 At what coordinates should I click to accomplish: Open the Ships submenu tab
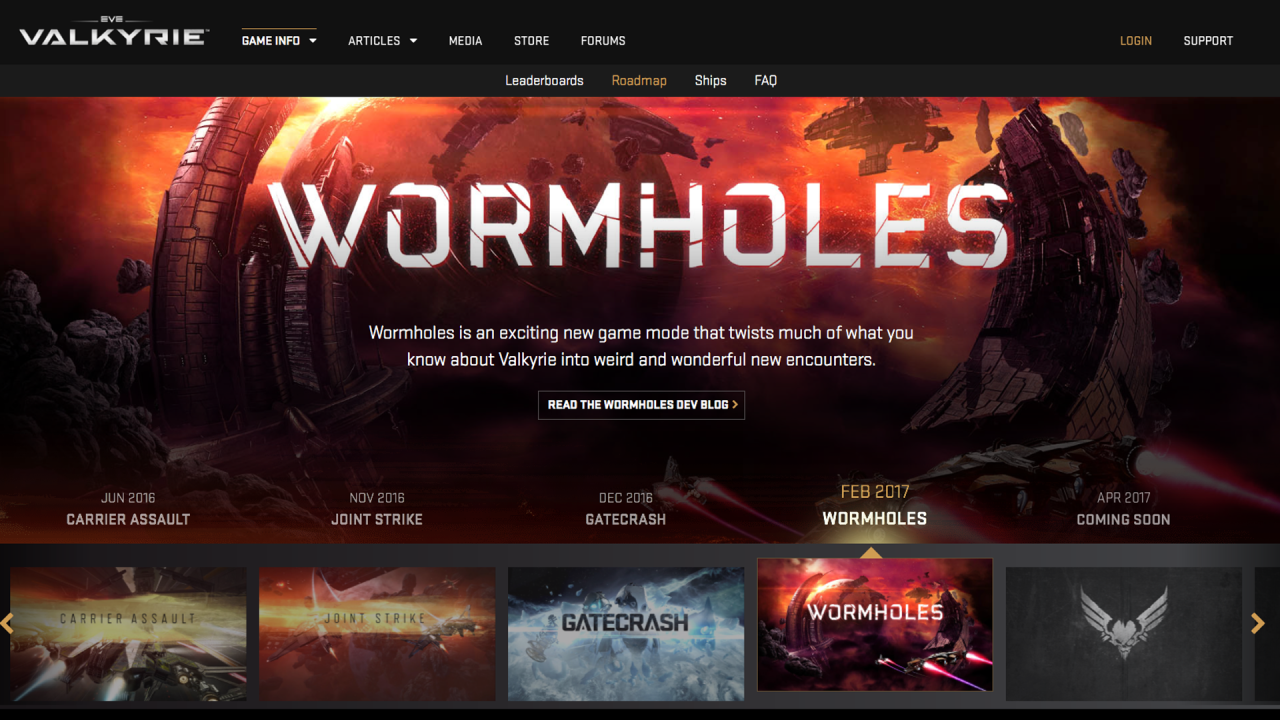[710, 81]
